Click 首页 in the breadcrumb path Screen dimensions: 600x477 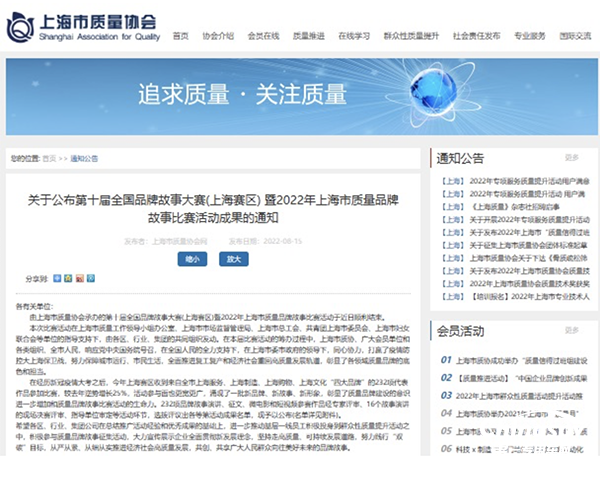(x=49, y=158)
